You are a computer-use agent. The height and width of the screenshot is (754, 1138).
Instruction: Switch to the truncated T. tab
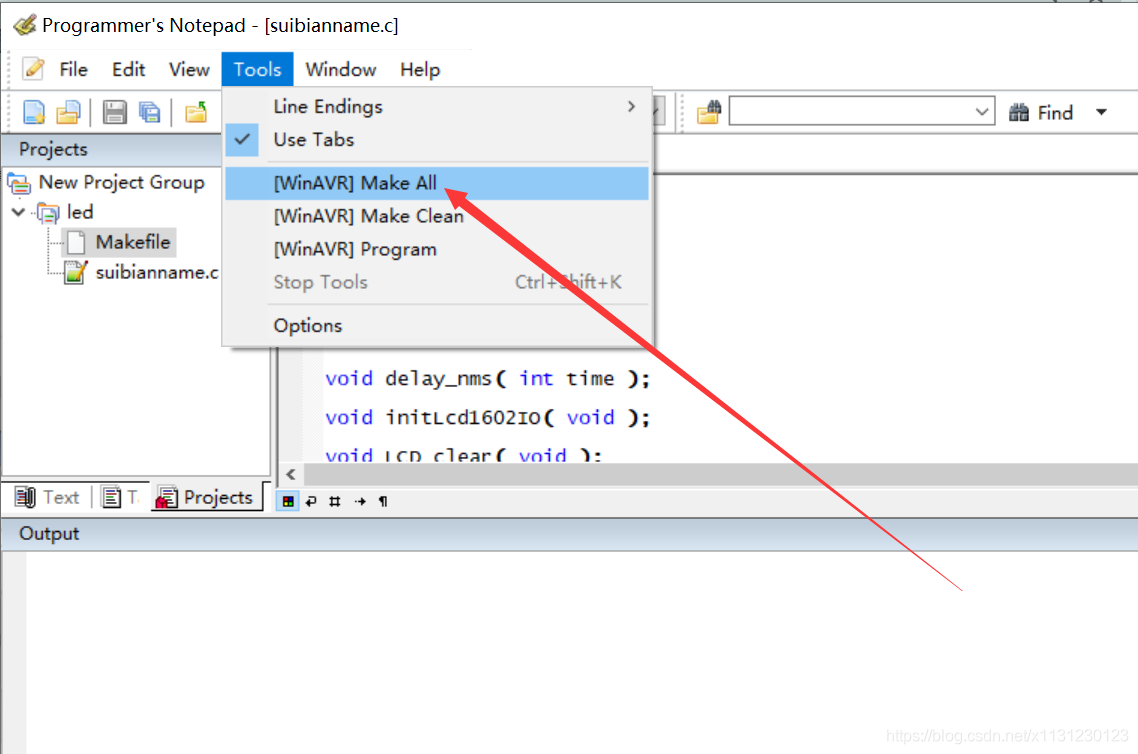(120, 497)
